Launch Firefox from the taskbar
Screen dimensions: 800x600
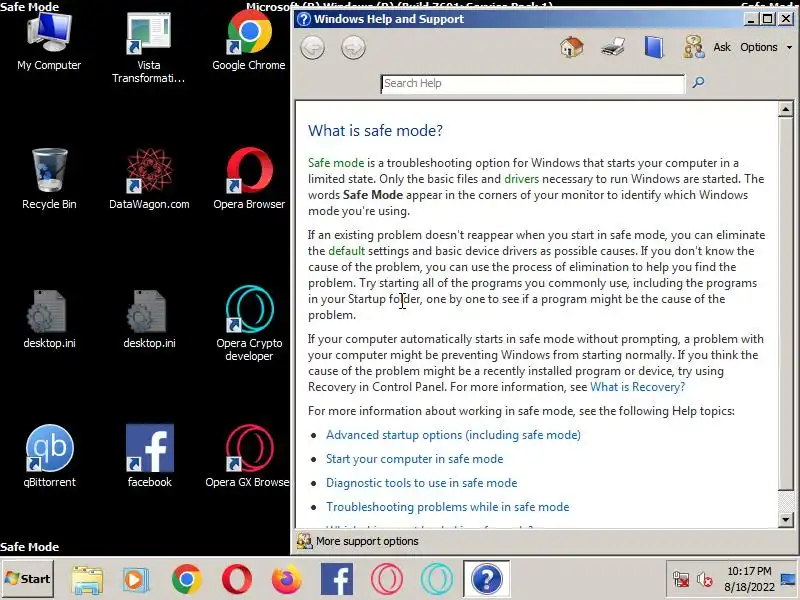[286, 580]
